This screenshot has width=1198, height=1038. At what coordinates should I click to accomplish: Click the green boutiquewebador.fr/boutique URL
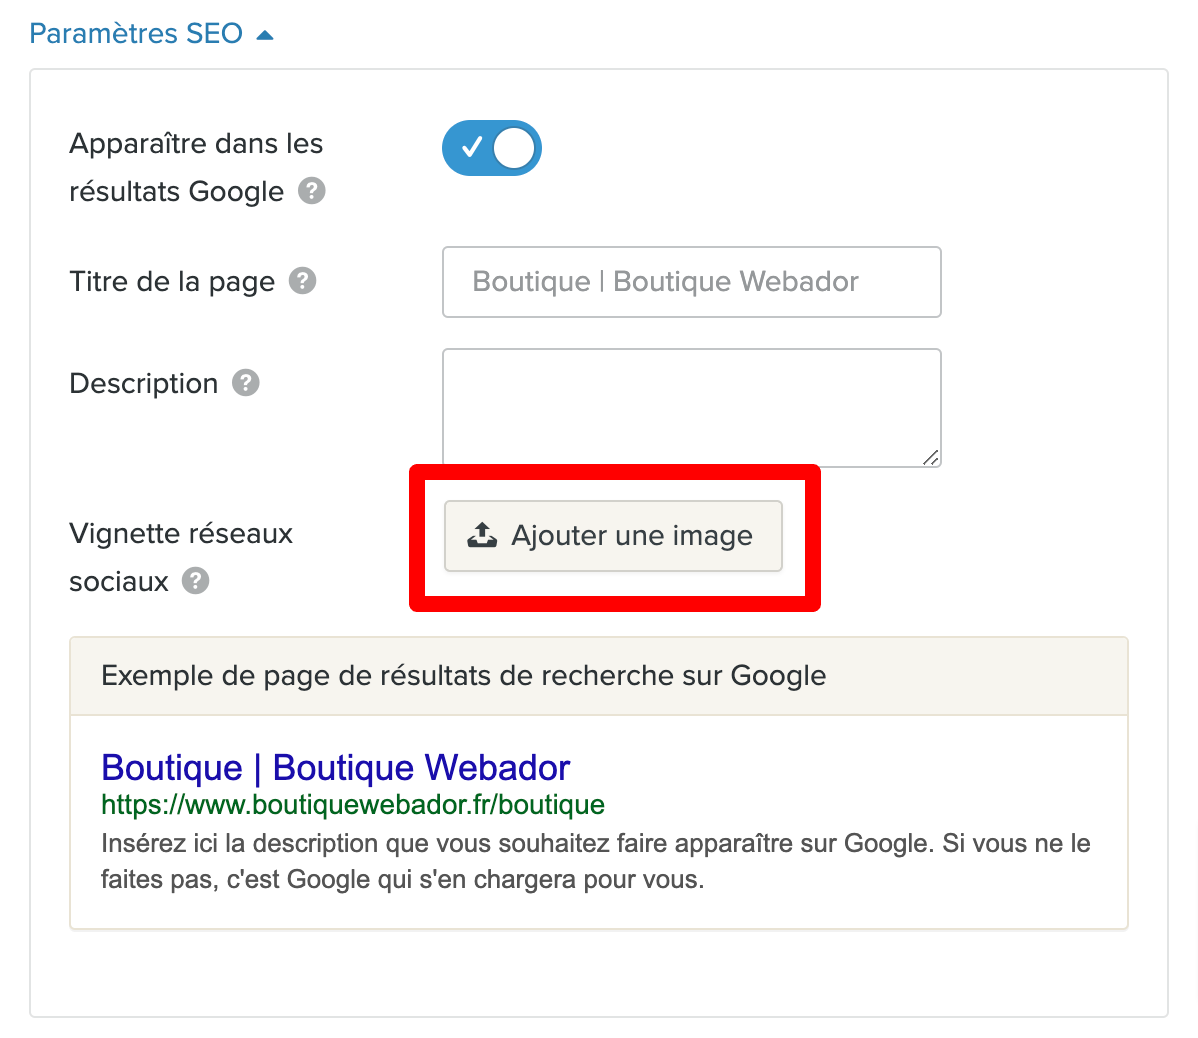pyautogui.click(x=353, y=804)
